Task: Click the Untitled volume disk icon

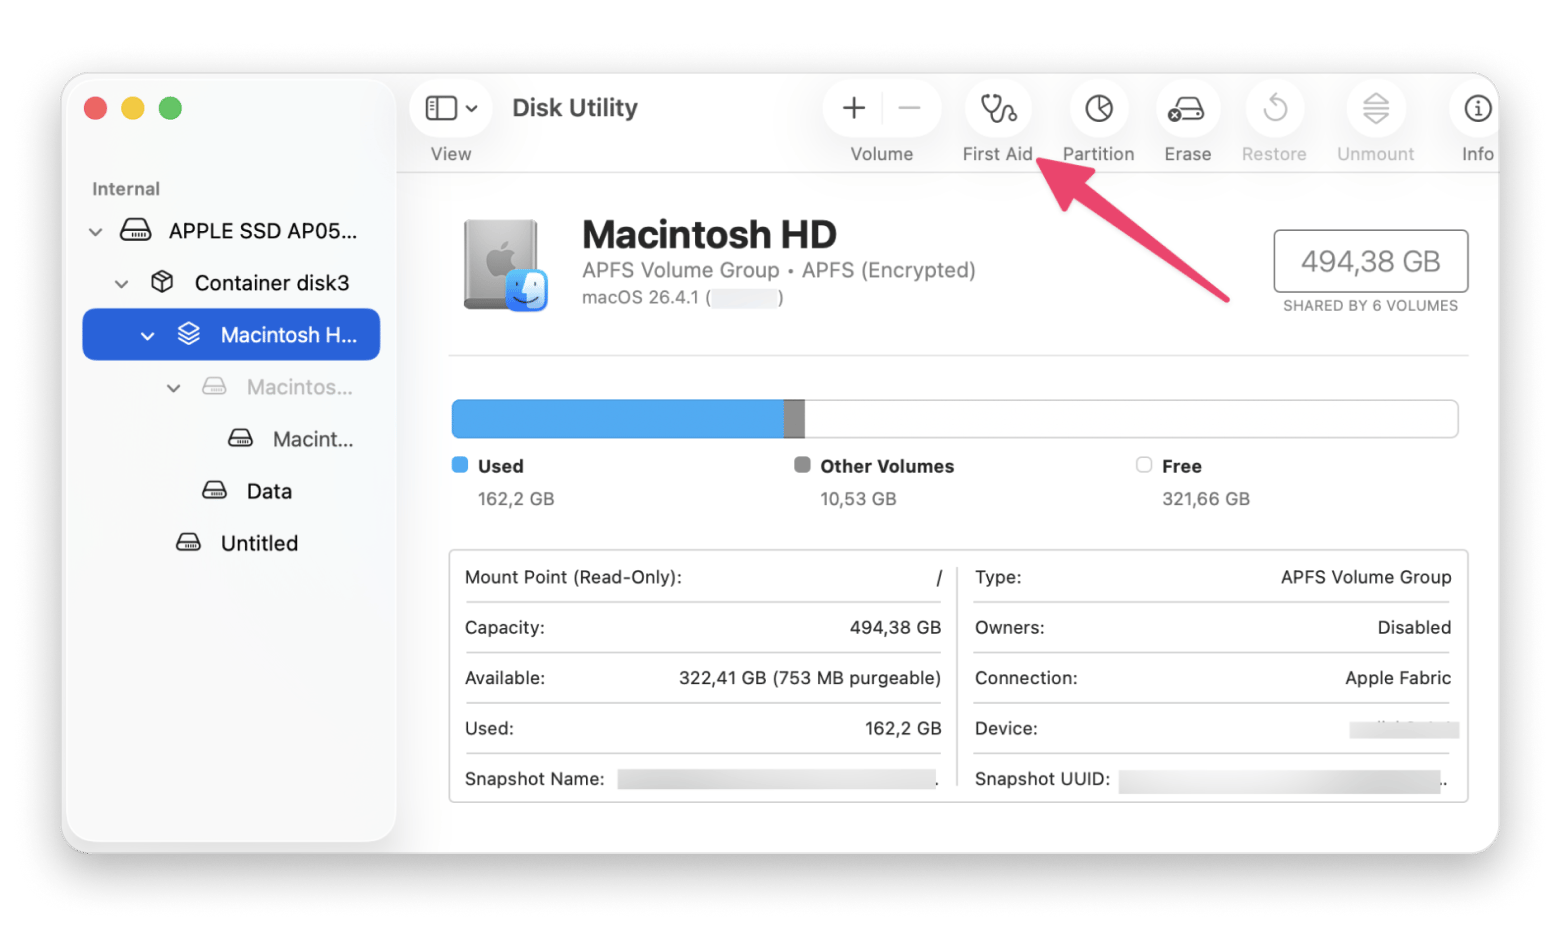Action: pos(188,542)
